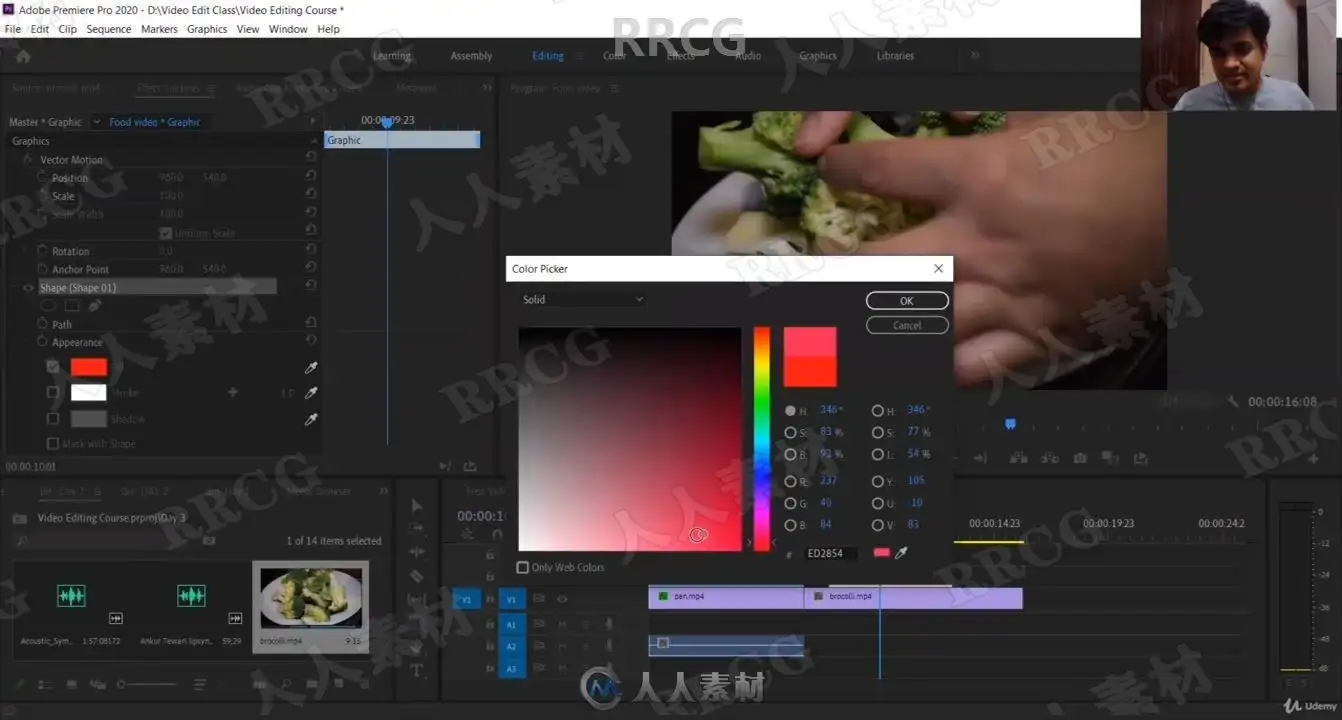Select the Track Select Forward tool
This screenshot has width=1342, height=720.
417,530
